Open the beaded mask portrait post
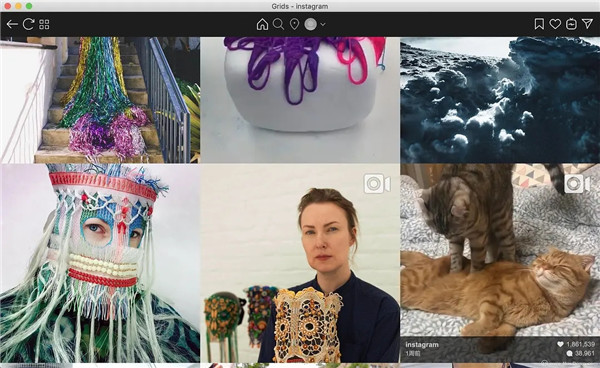 (100, 263)
